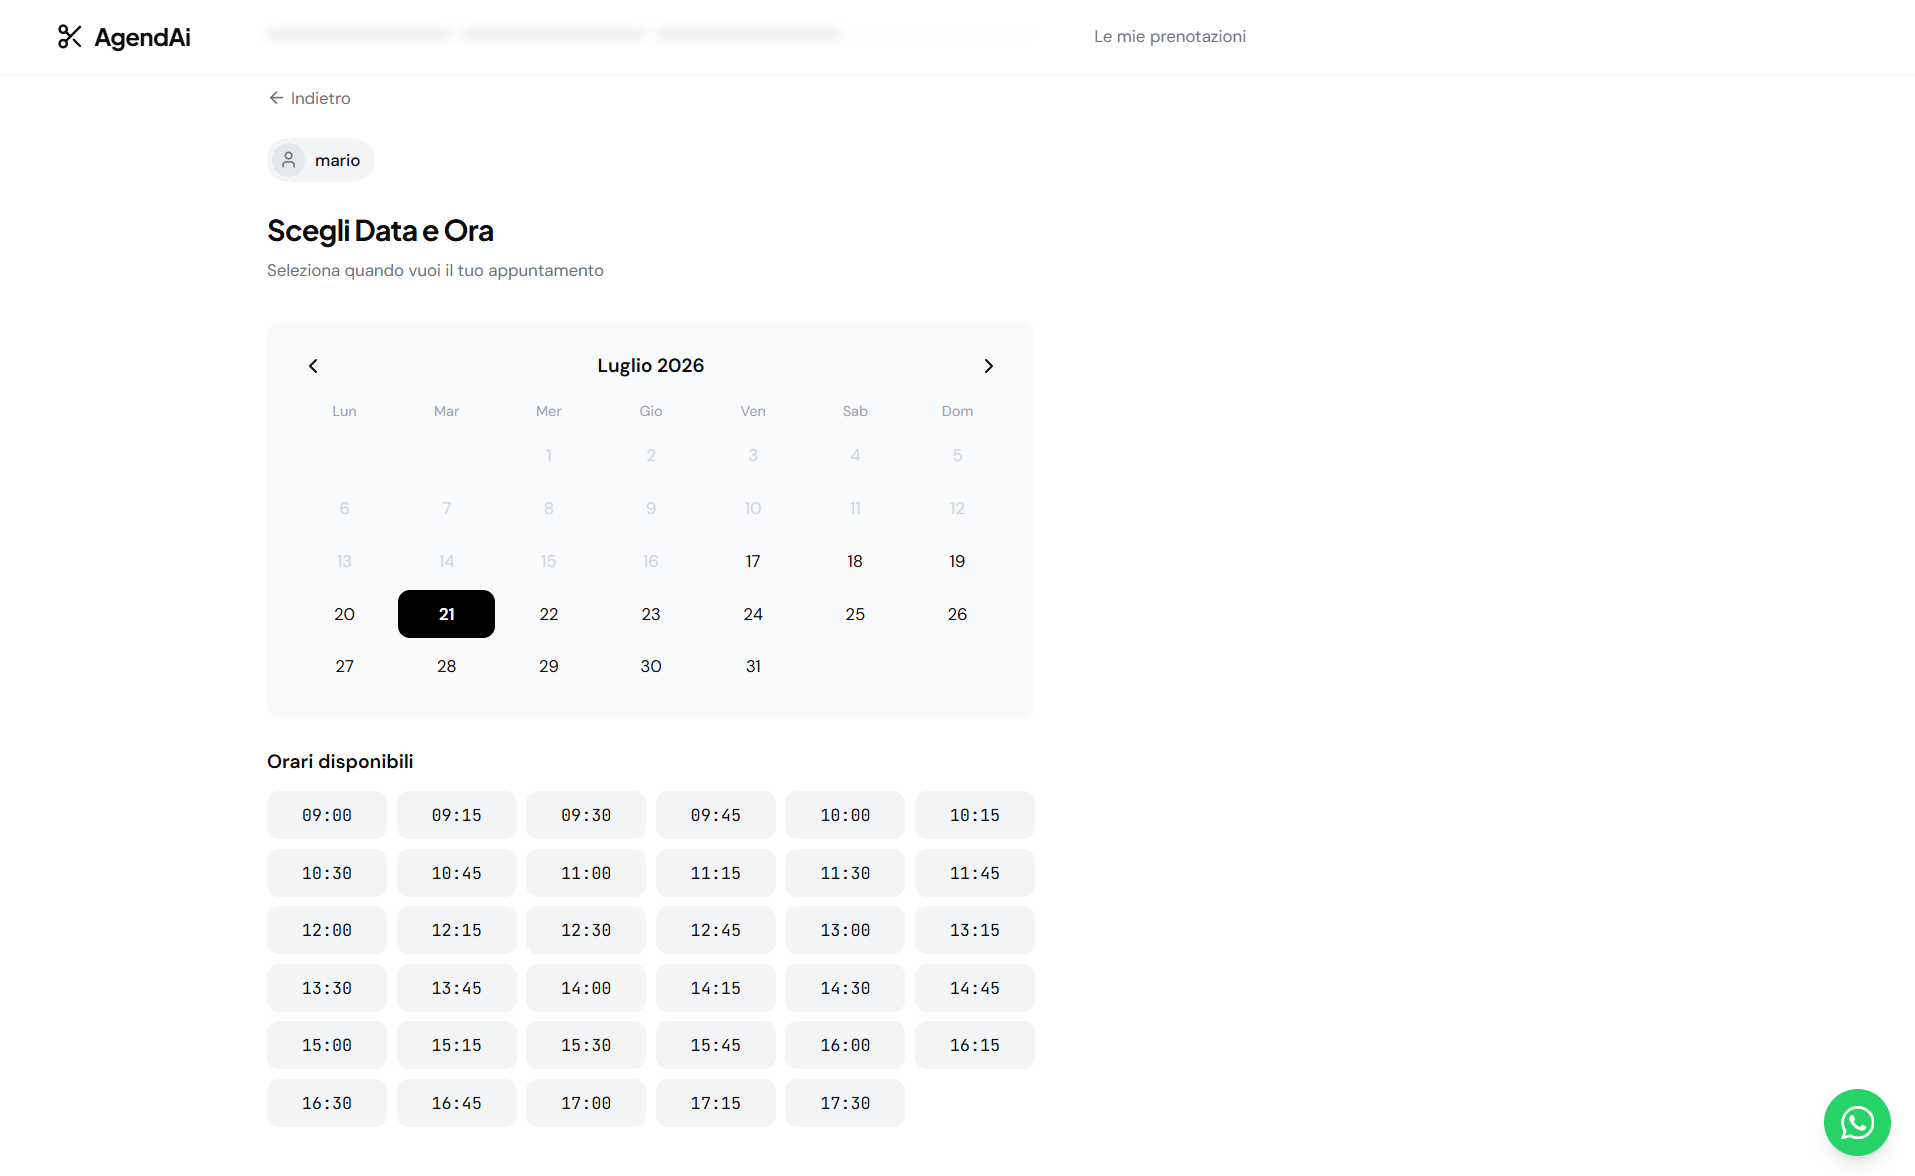The image size is (1915, 1176).
Task: Select the 09:15 time slot
Action: (x=457, y=815)
